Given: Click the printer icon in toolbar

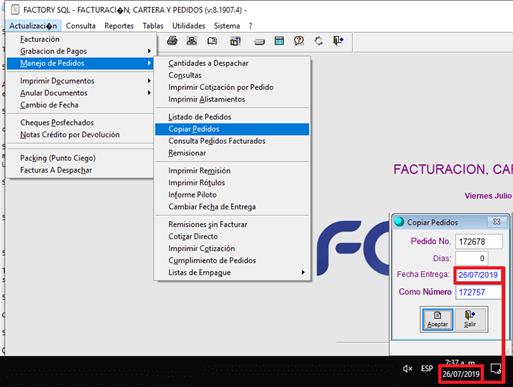Looking at the screenshot, I should (172, 41).
